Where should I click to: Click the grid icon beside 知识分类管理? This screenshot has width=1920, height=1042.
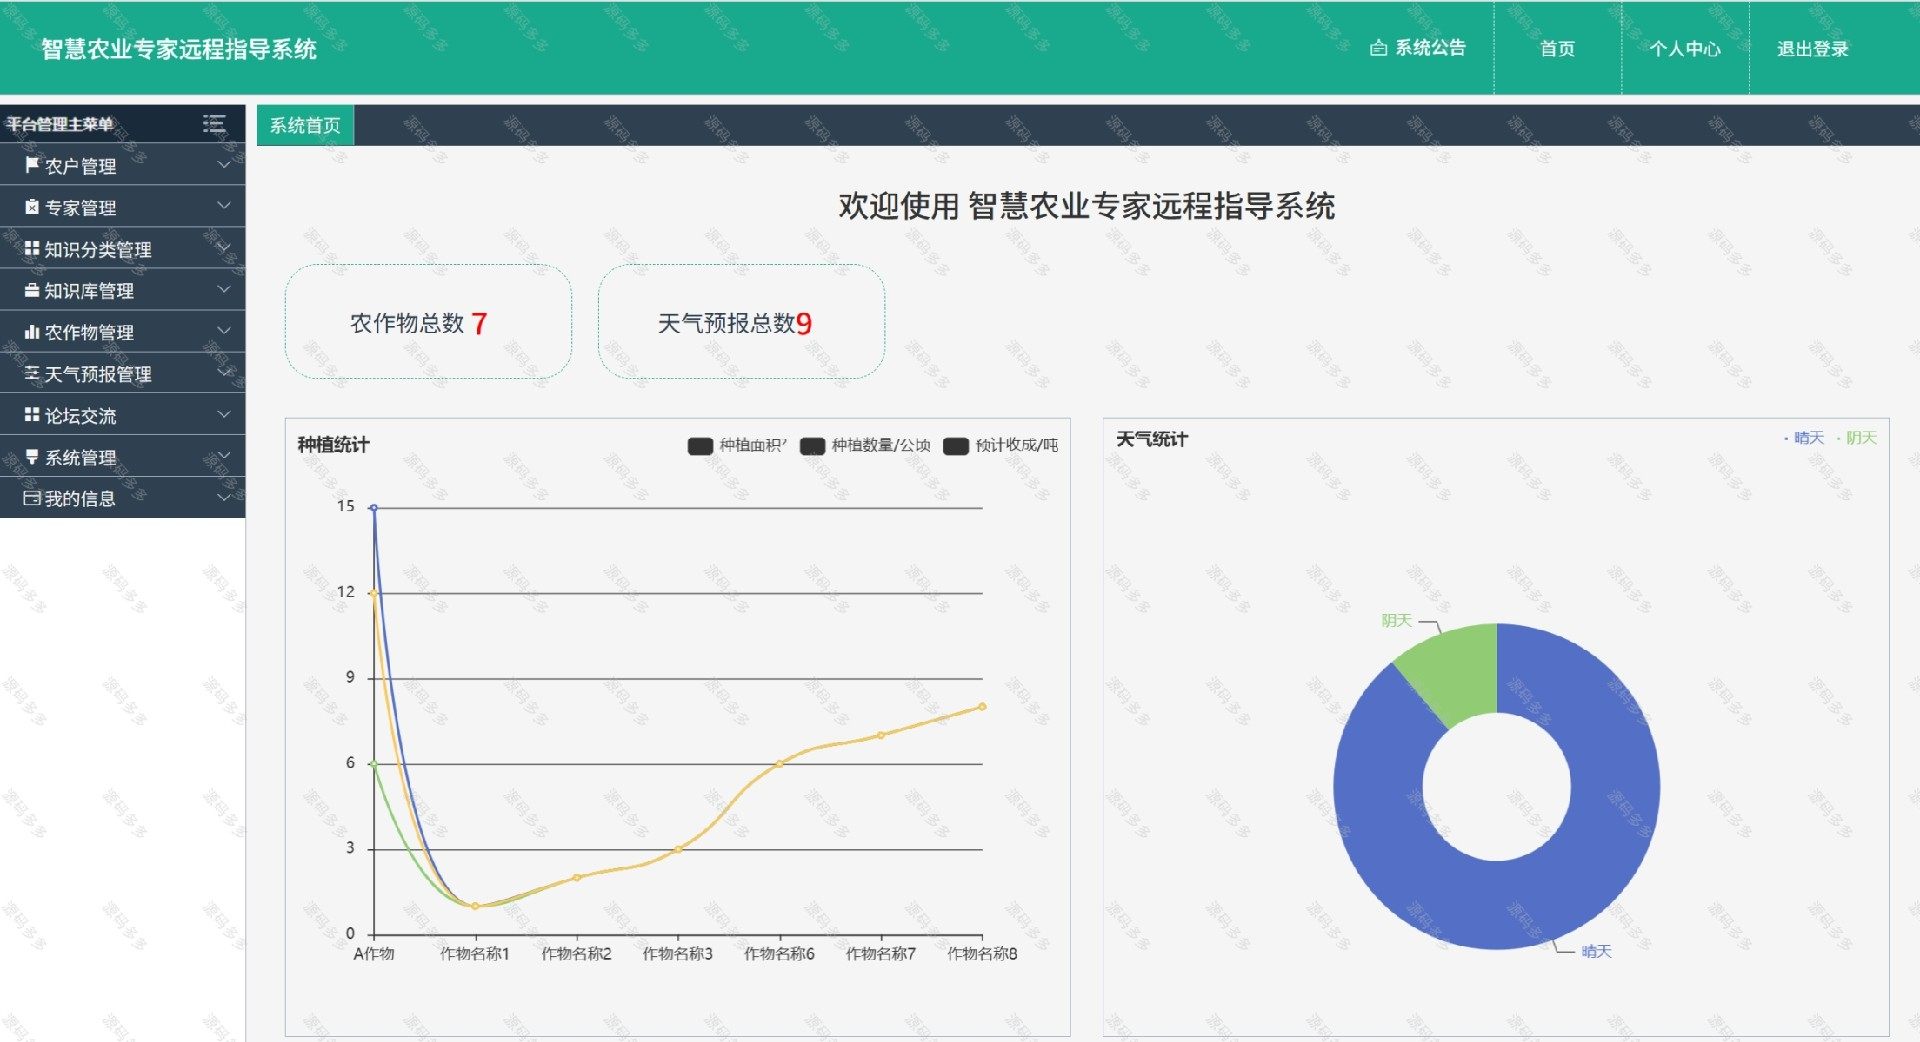point(32,249)
